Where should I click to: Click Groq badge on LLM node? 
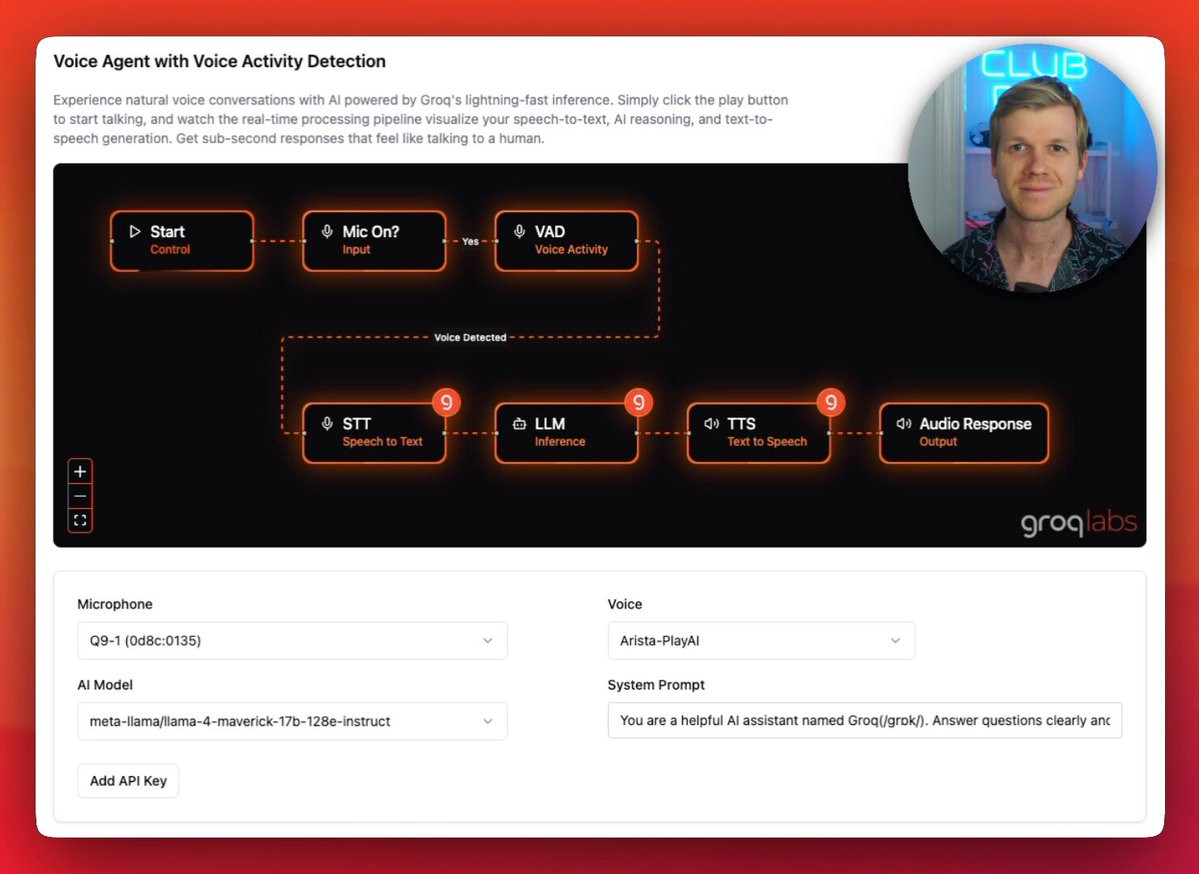(x=638, y=402)
